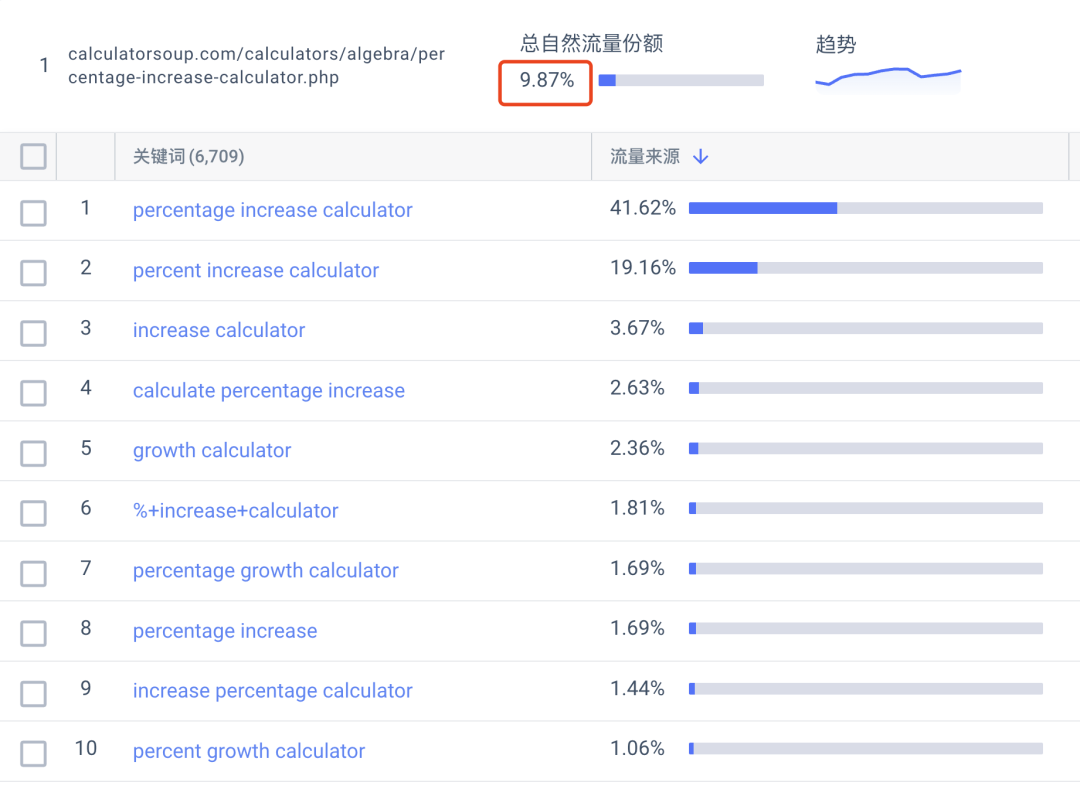Screen dimensions: 1080x796
Task: Click the sort arrow beside 流量来源
Action: pyautogui.click(x=700, y=157)
